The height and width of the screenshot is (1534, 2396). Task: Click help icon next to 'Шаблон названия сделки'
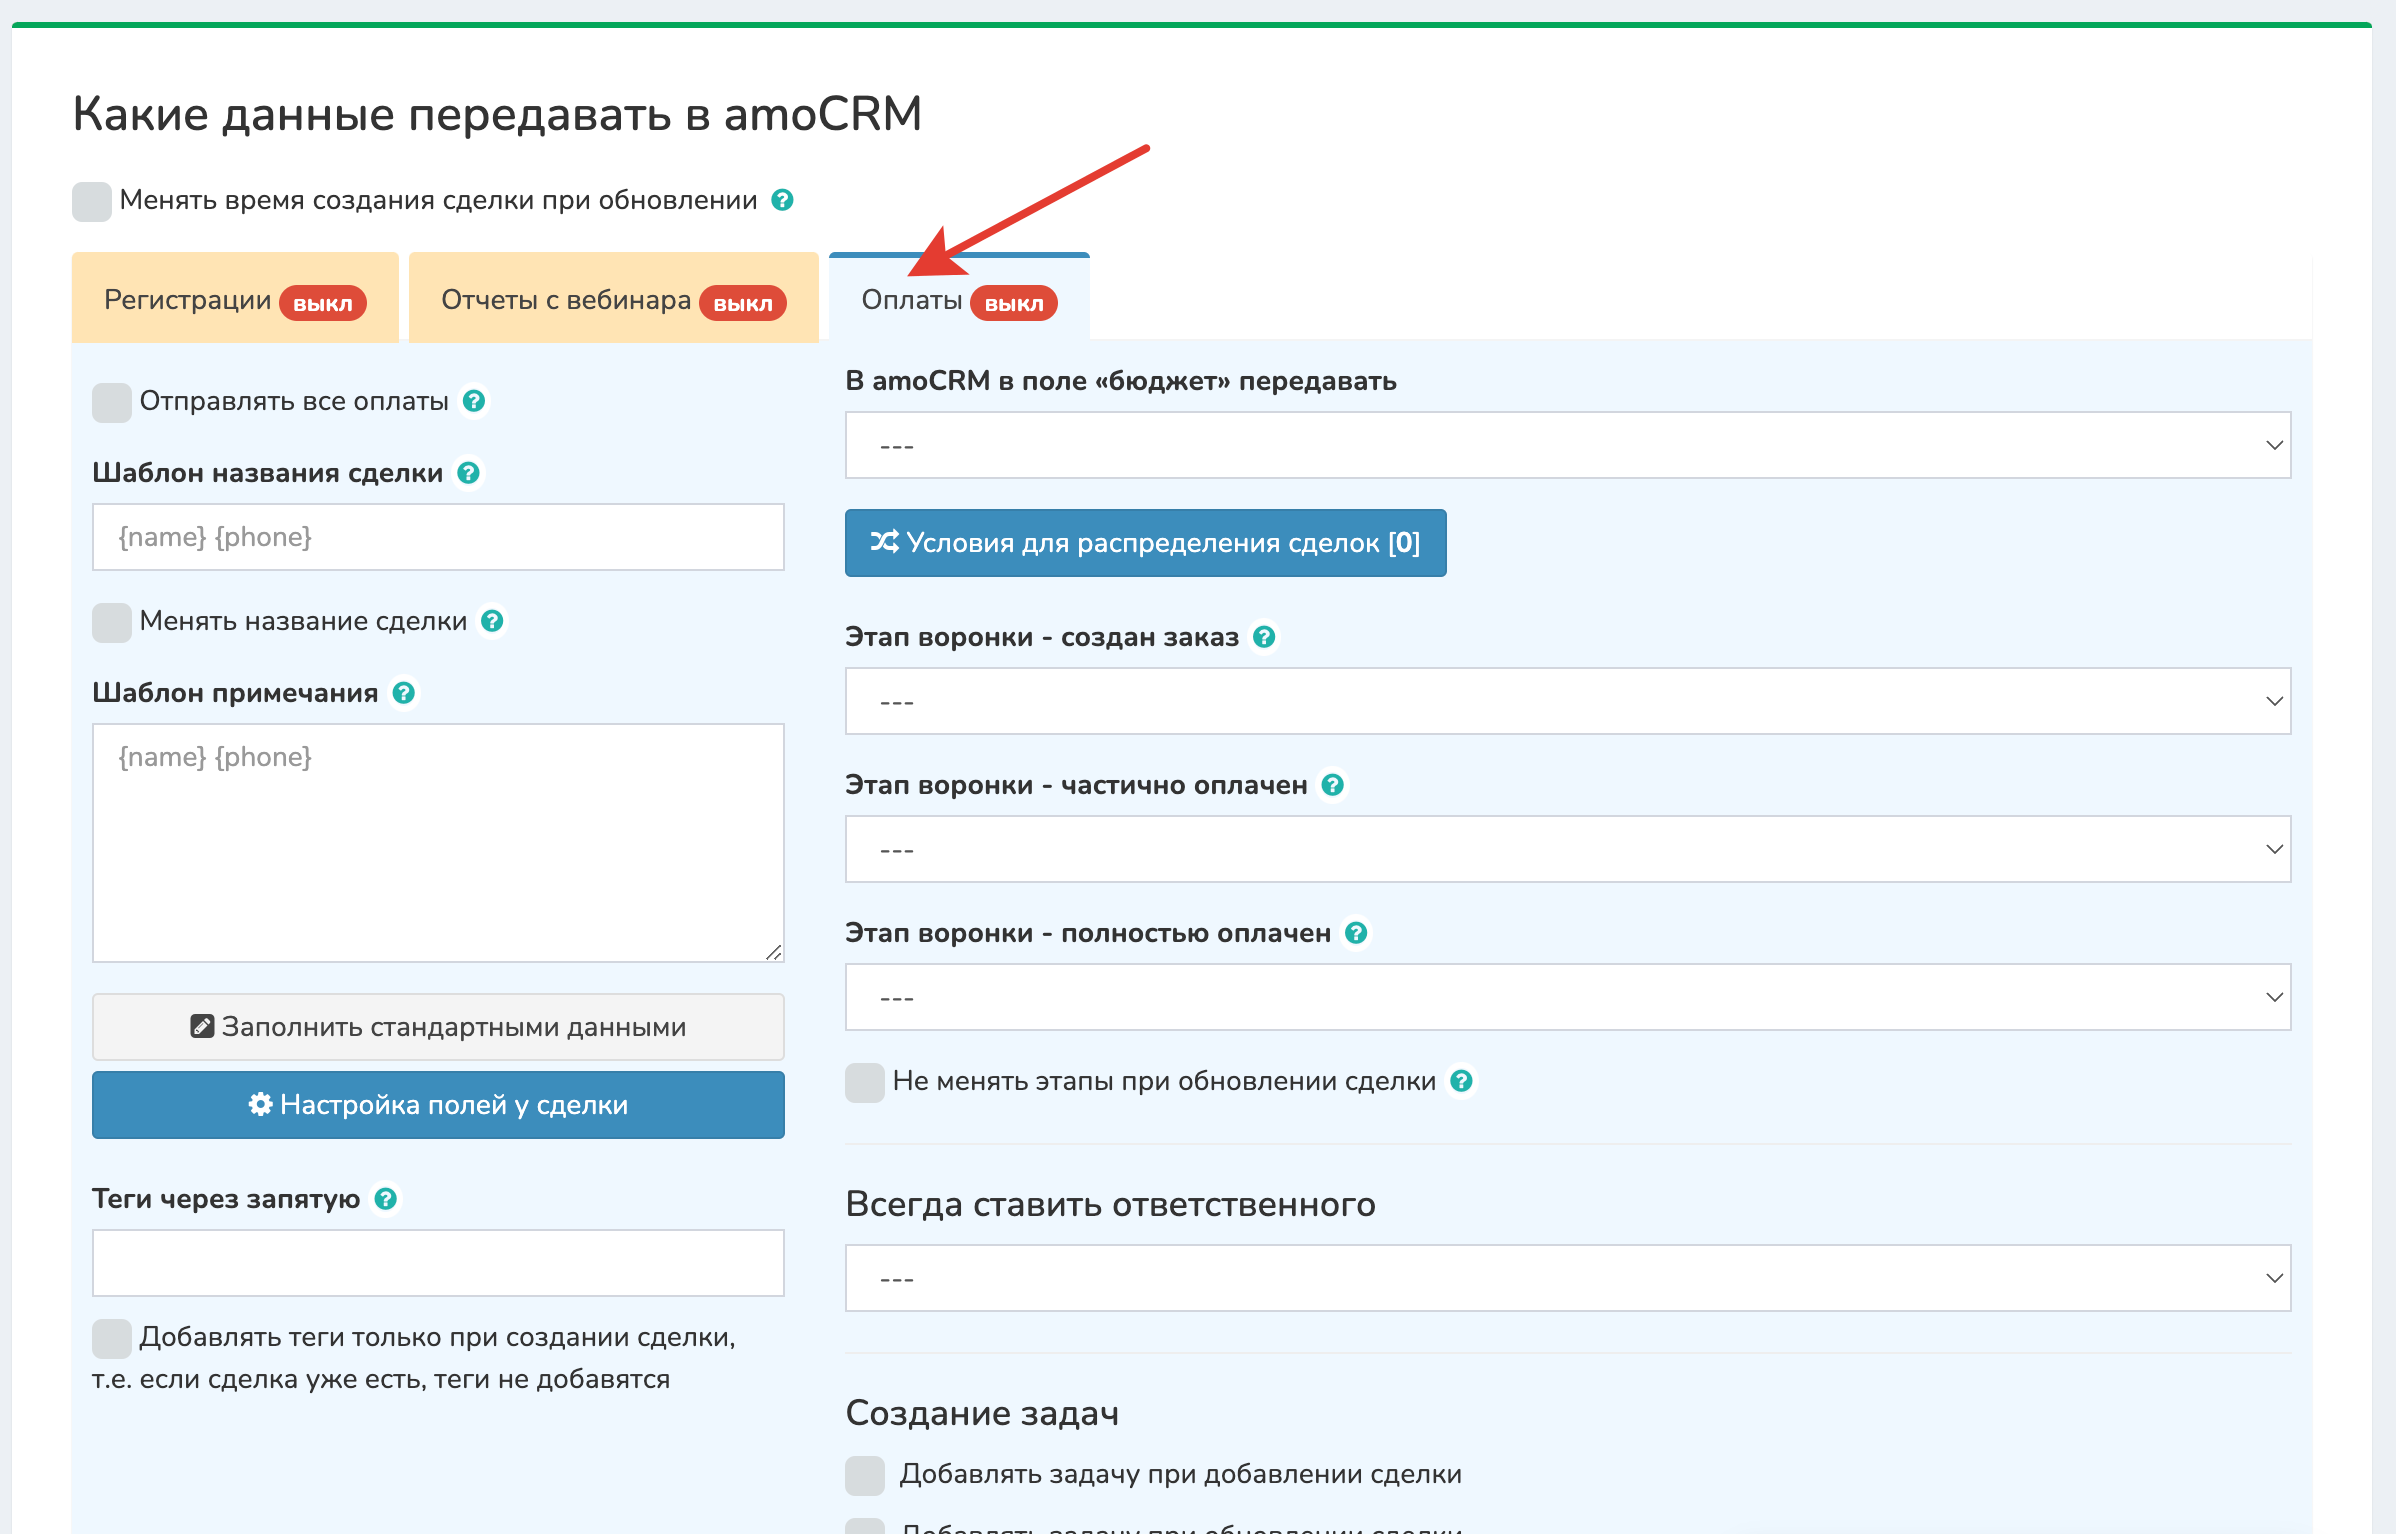pyautogui.click(x=468, y=473)
